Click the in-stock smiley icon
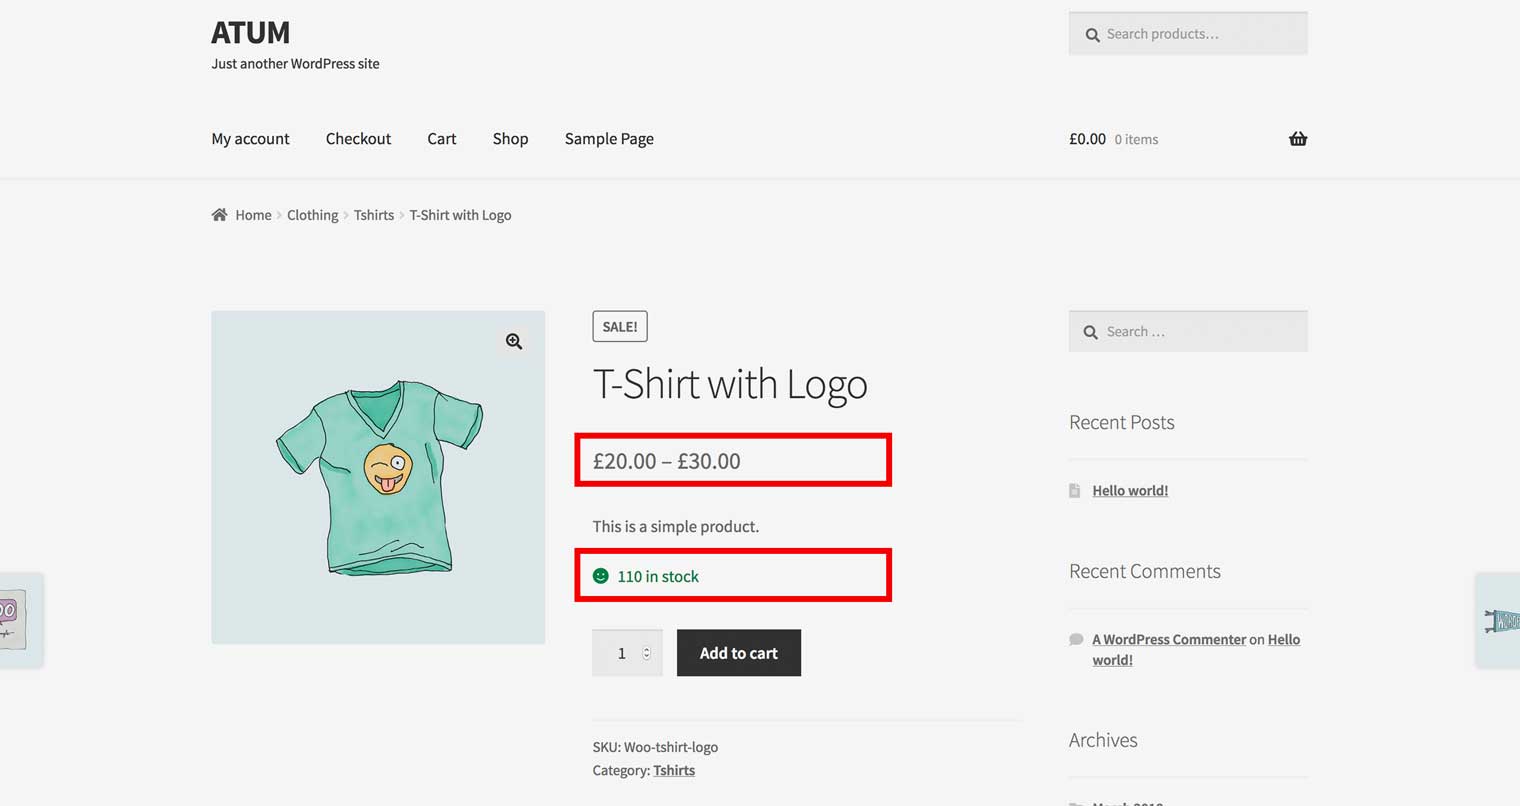This screenshot has width=1520, height=806. (x=601, y=576)
